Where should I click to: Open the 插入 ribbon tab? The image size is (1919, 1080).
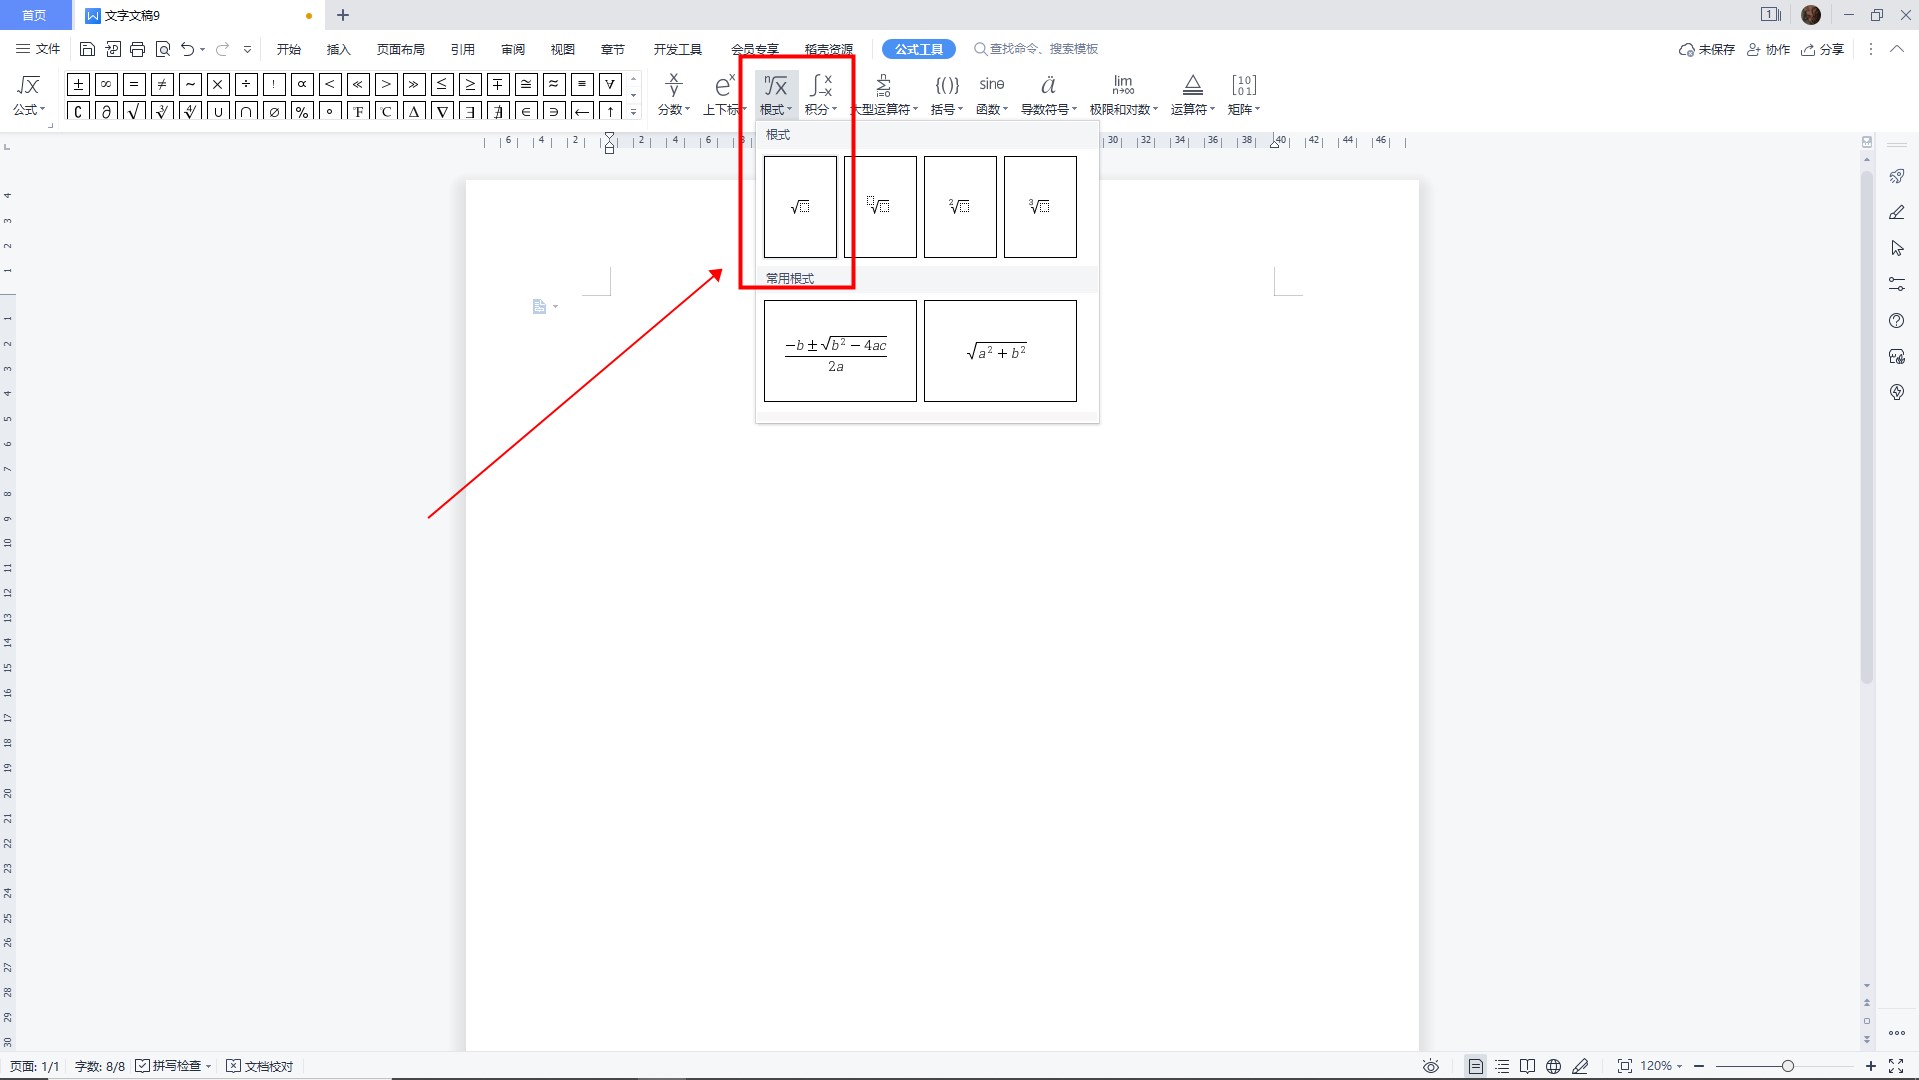click(339, 49)
